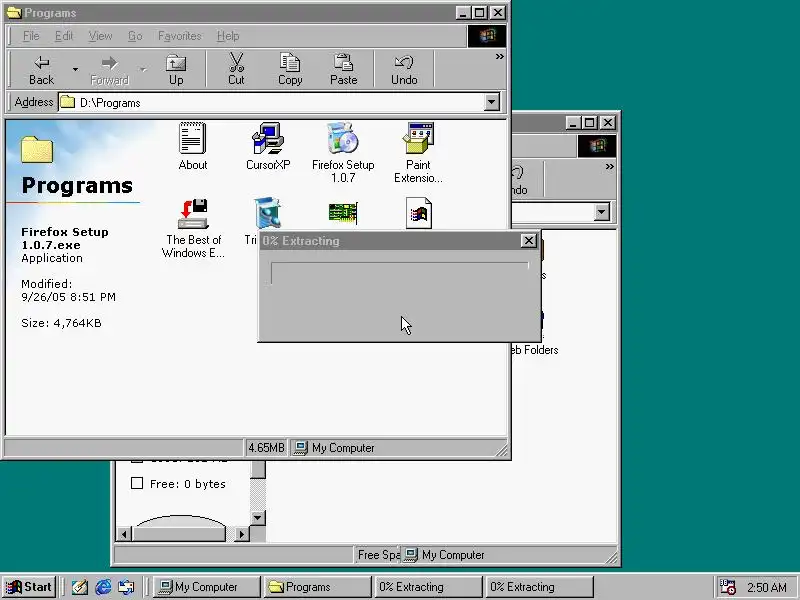This screenshot has height=600, width=800.
Task: Select the partially hidden Tri... program icon
Action: pos(267,213)
